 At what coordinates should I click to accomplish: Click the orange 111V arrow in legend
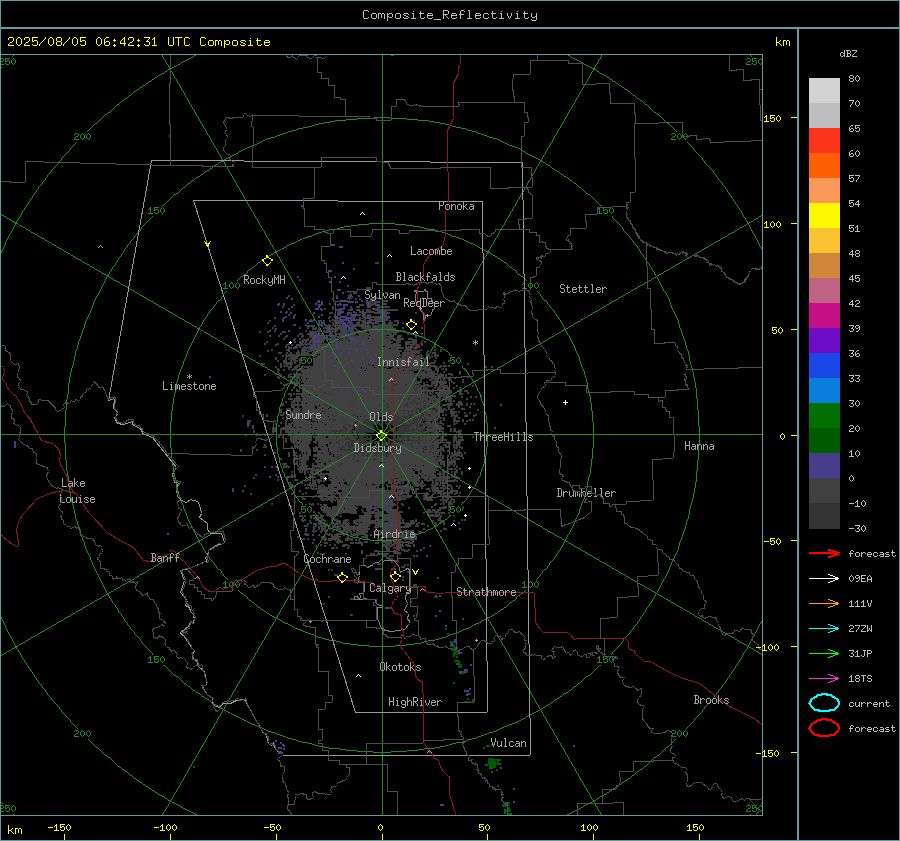point(824,603)
